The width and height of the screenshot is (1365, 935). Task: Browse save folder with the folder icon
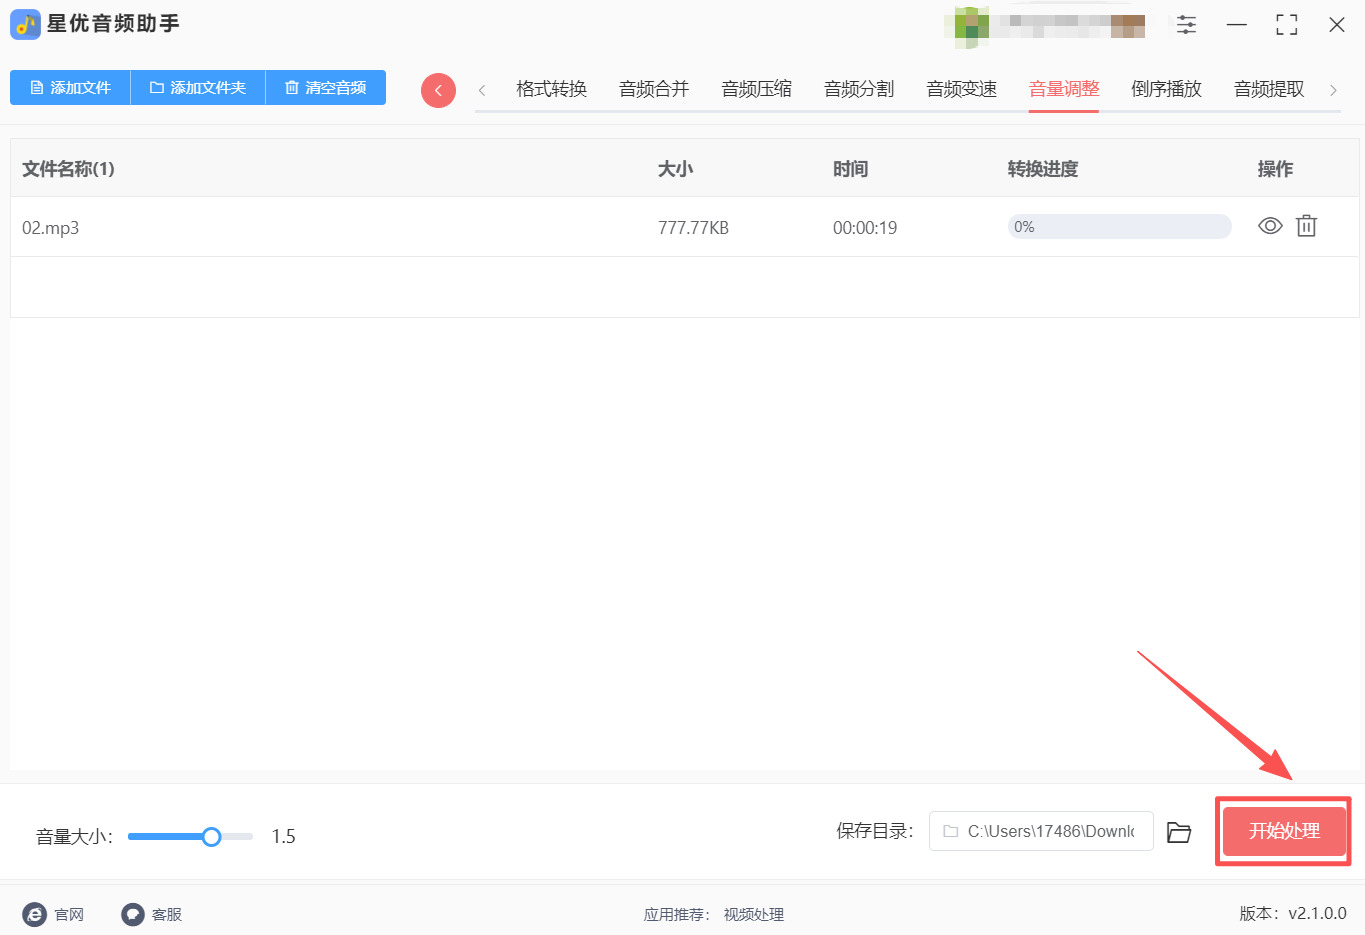coord(1178,831)
